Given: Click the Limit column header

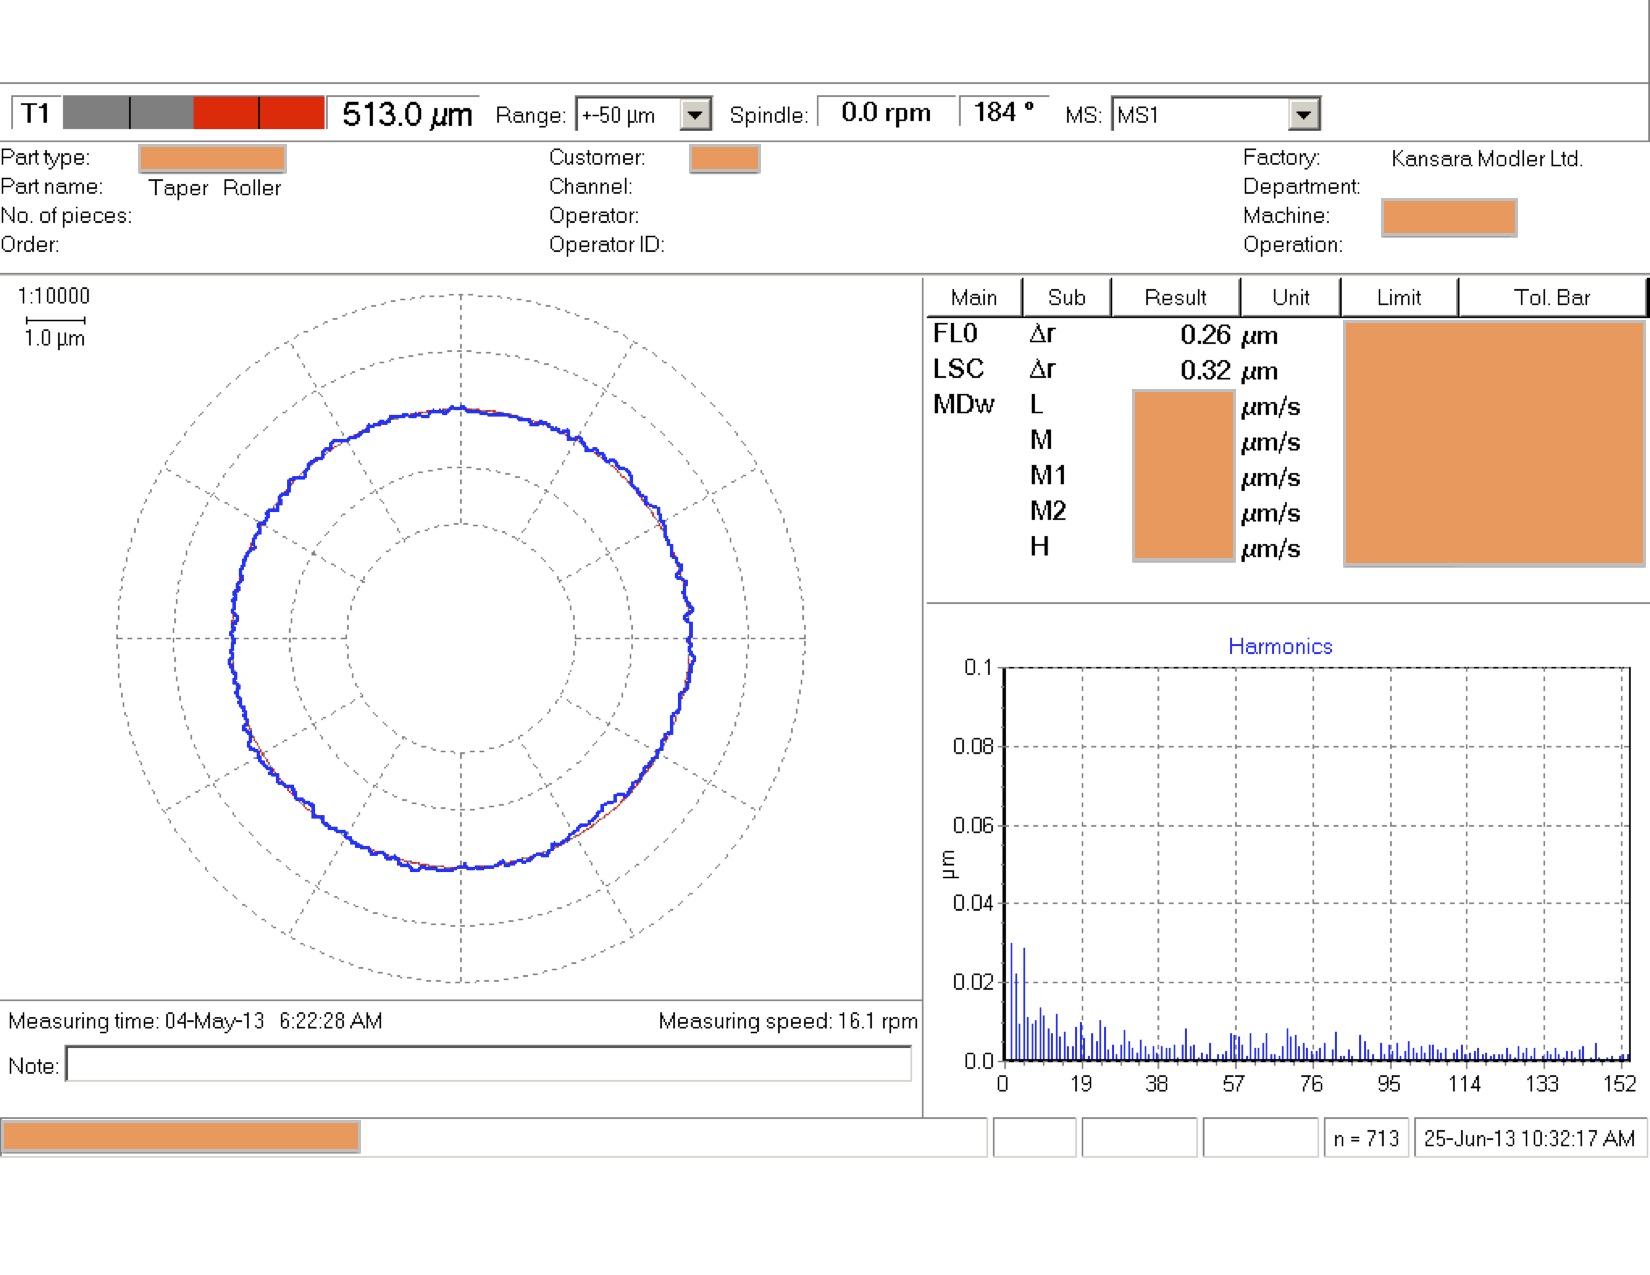Looking at the screenshot, I should point(1398,297).
